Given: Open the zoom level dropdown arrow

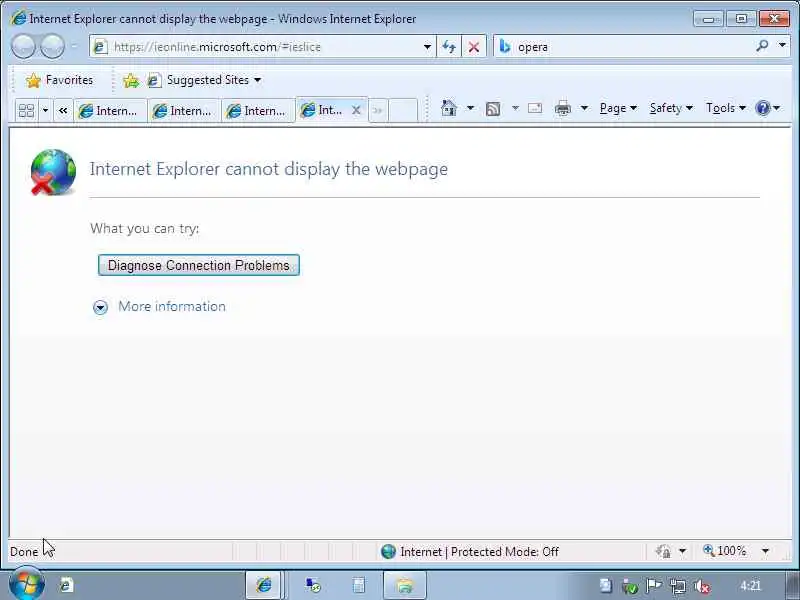Looking at the screenshot, I should pyautogui.click(x=765, y=551).
